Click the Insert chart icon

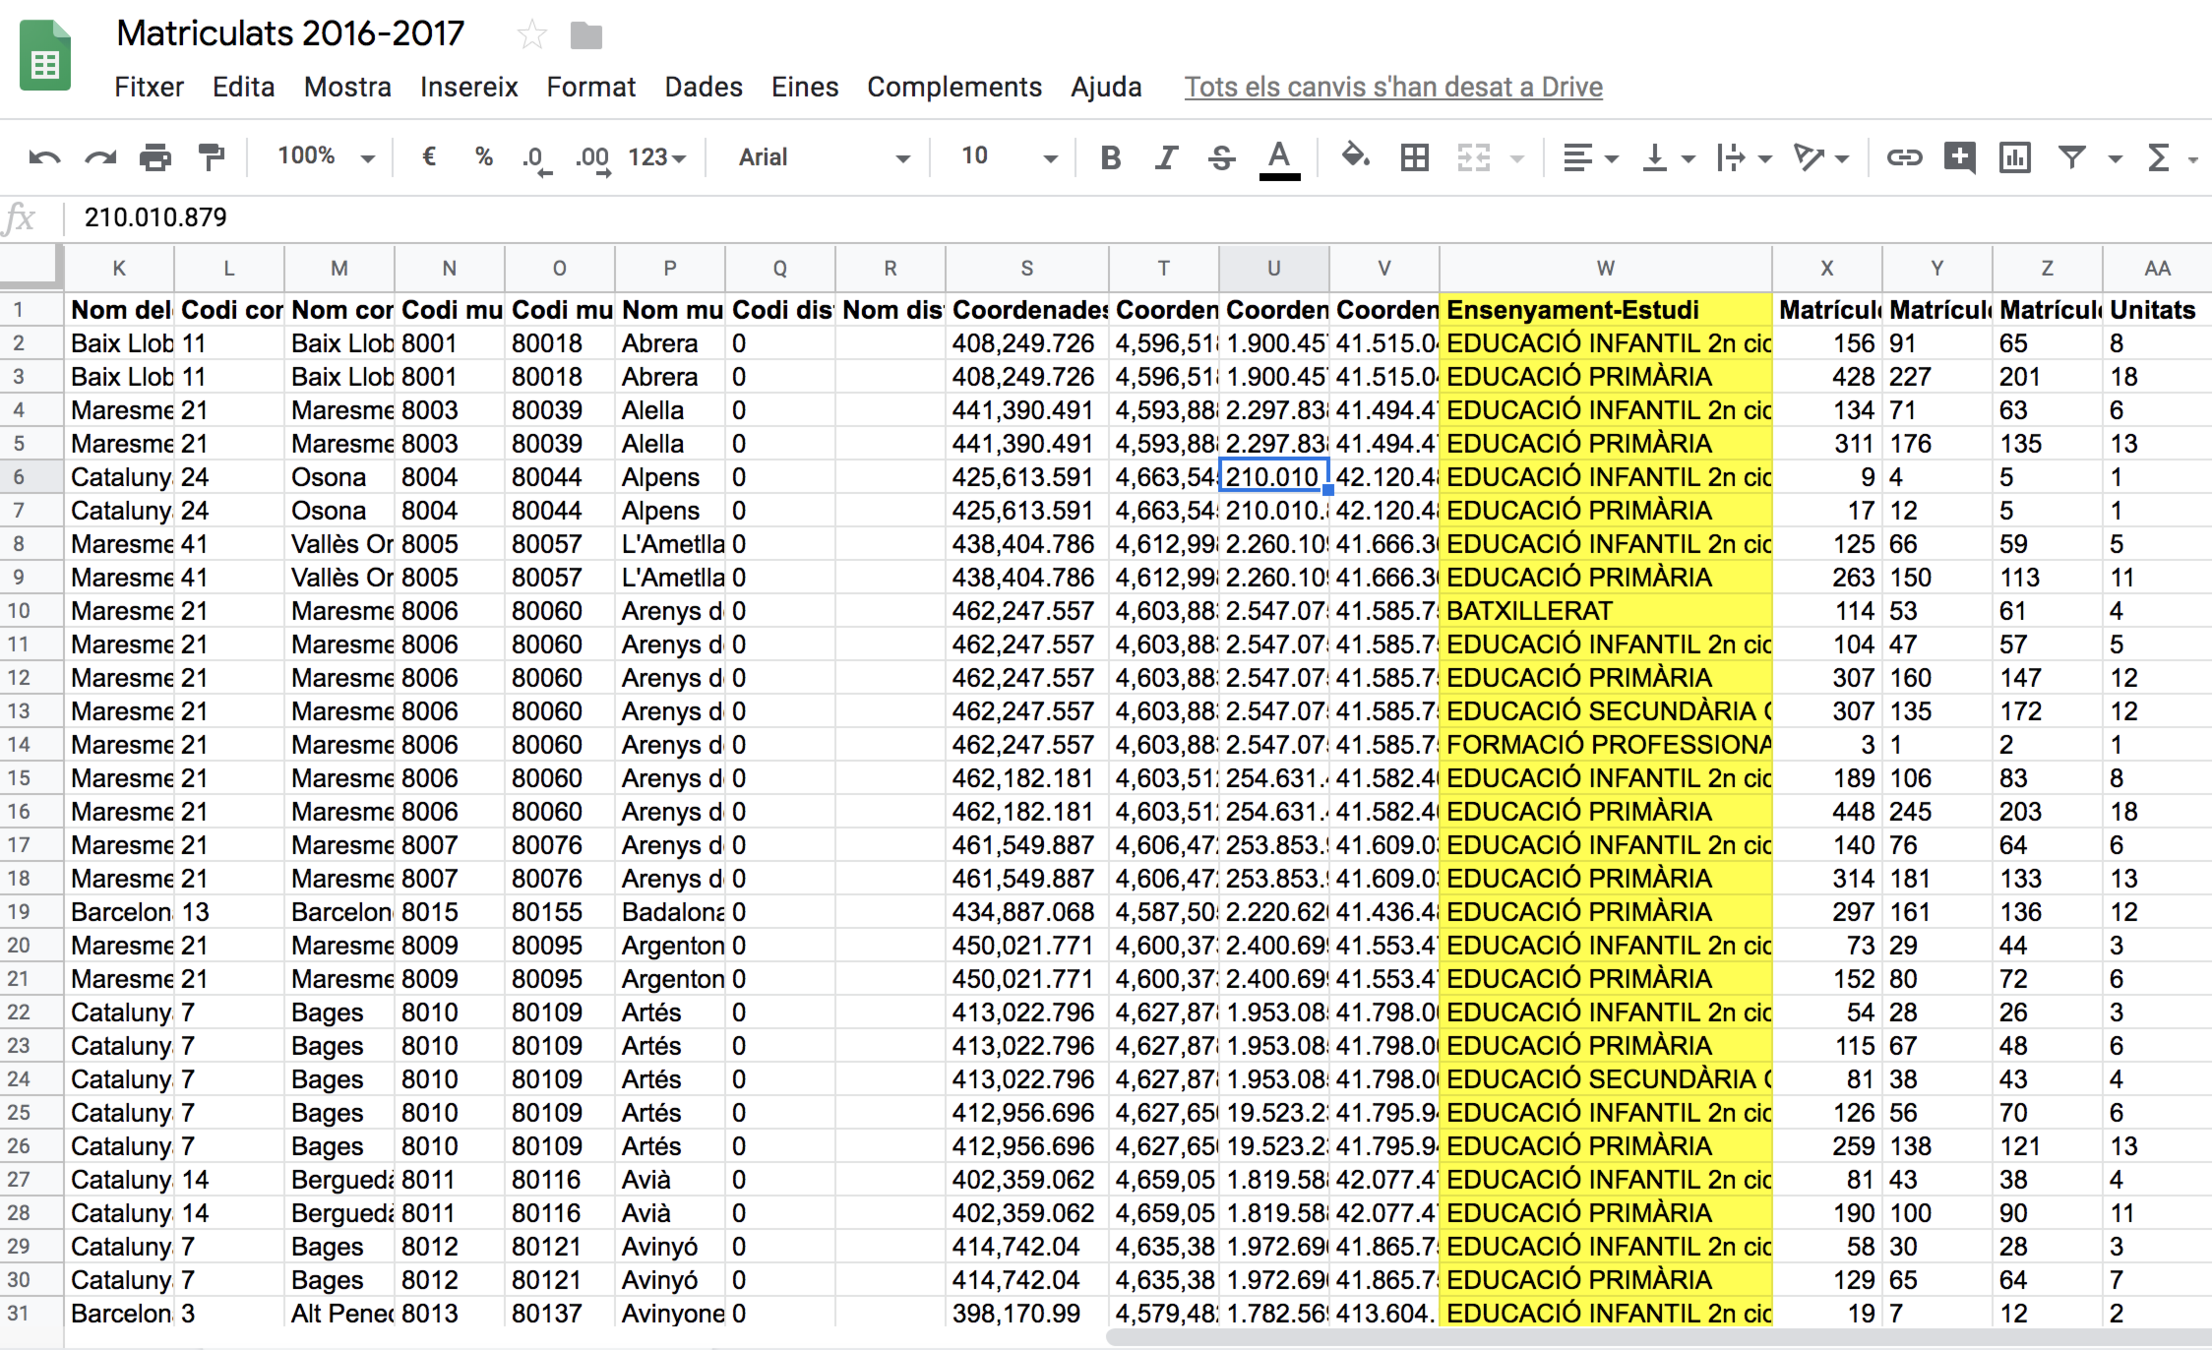tap(2014, 157)
